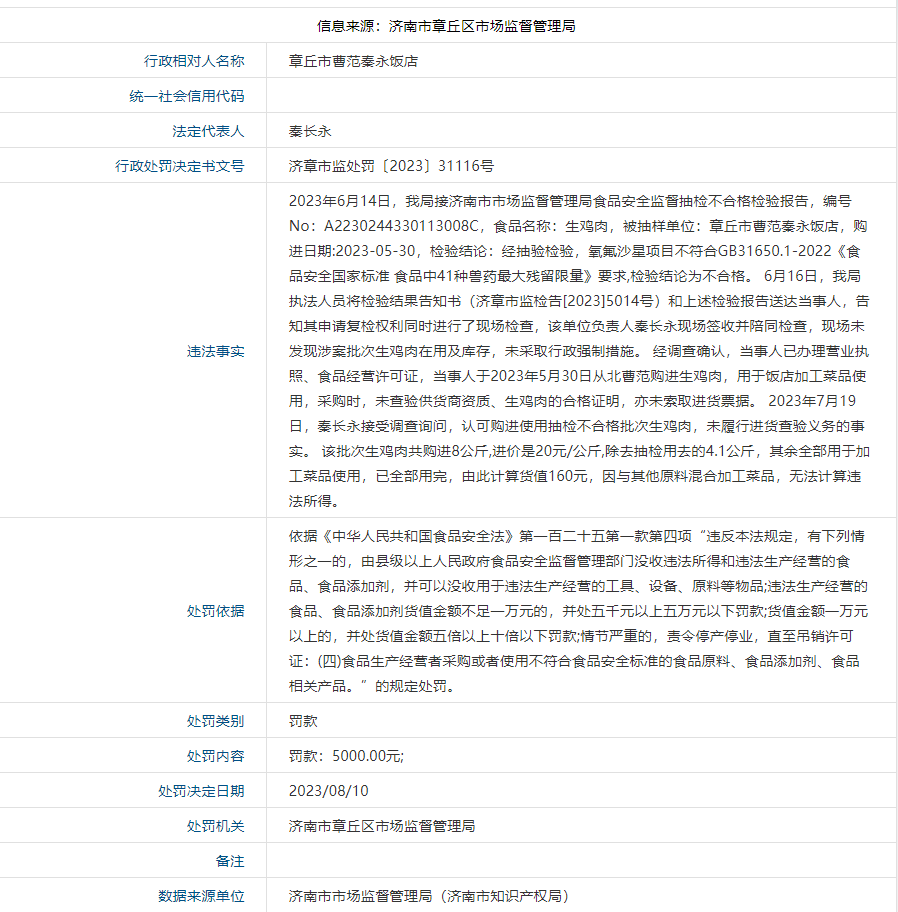Click the 行政处罚决定书文号 label

tap(180, 166)
